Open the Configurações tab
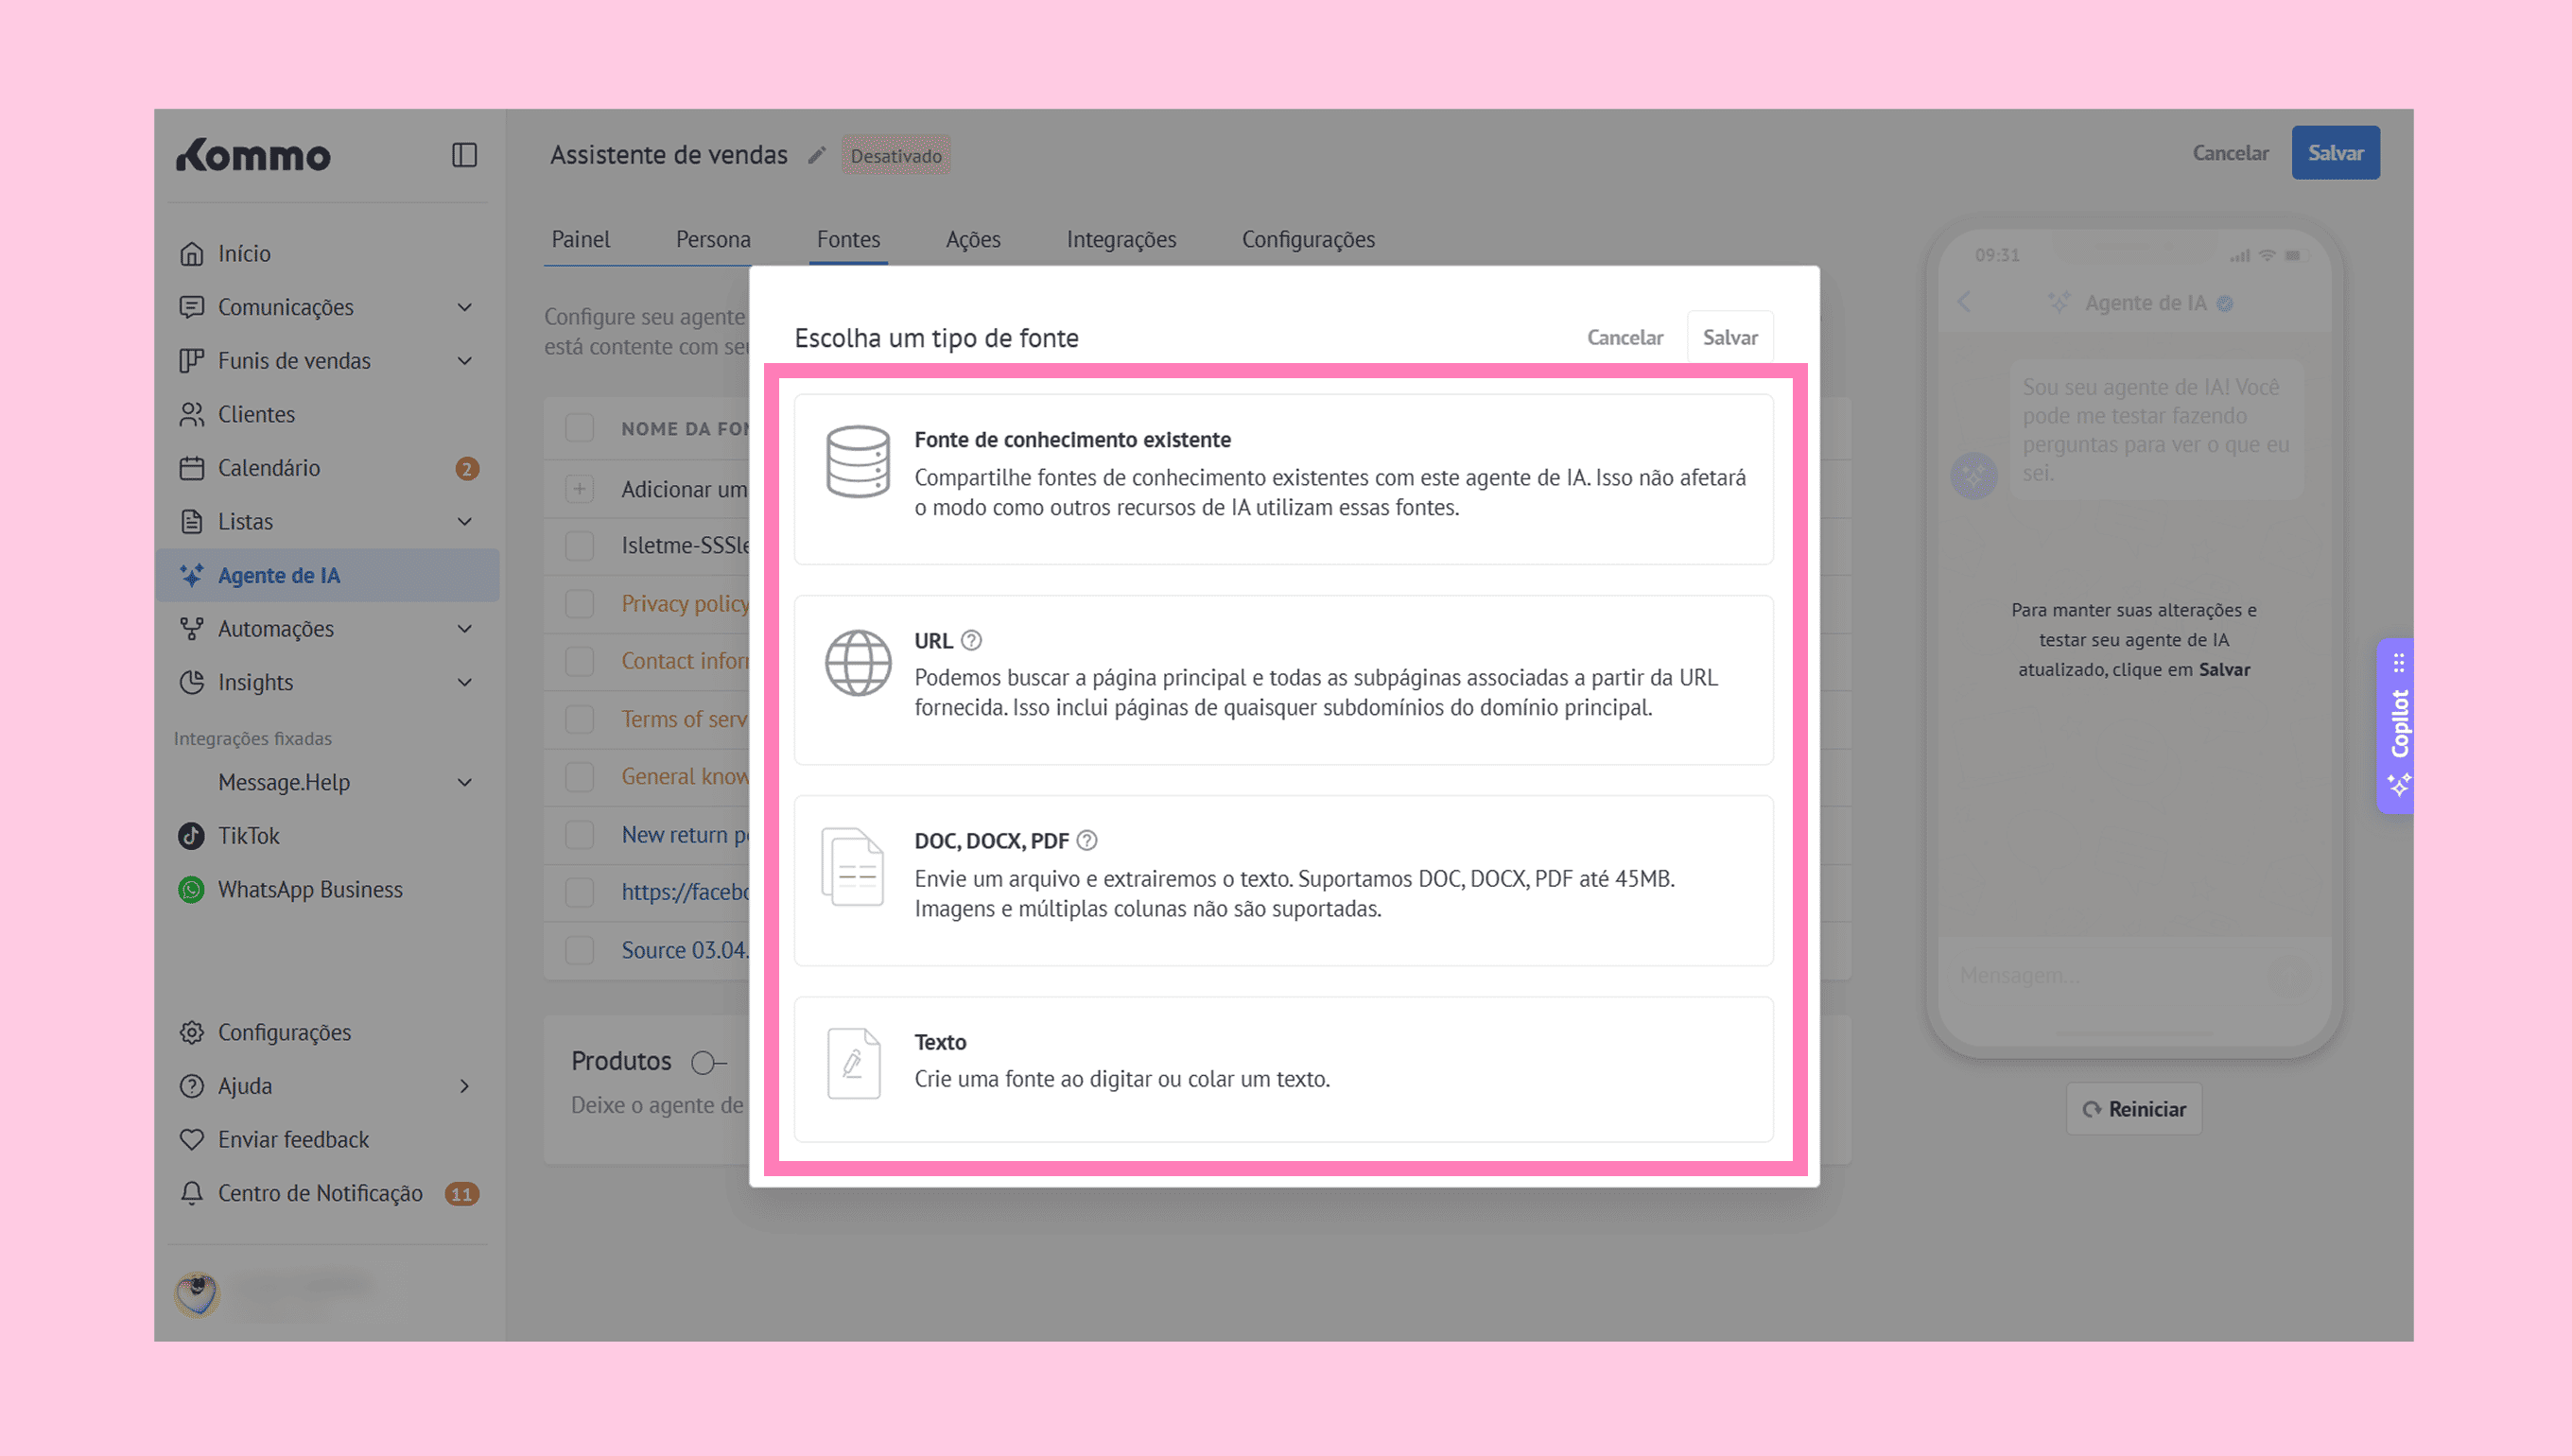Screen dimensions: 2572x1456 click(x=1307, y=239)
